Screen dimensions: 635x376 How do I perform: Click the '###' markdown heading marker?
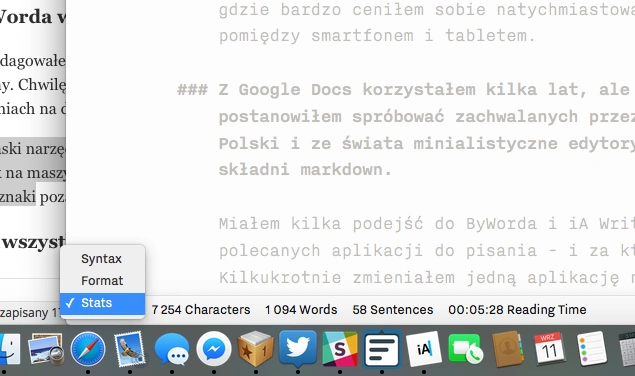click(x=192, y=90)
